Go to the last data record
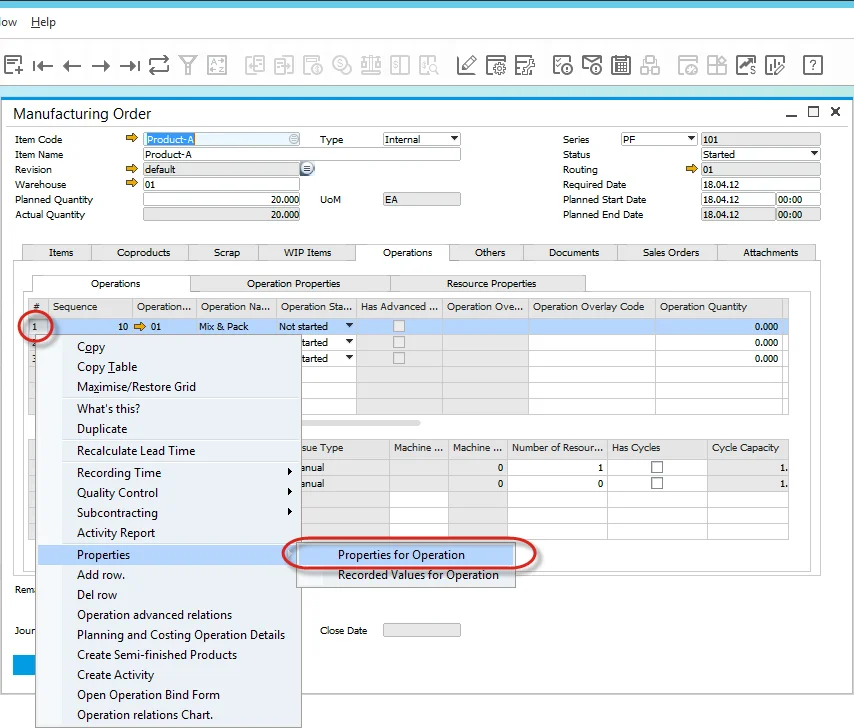This screenshot has height=728, width=854. point(130,66)
